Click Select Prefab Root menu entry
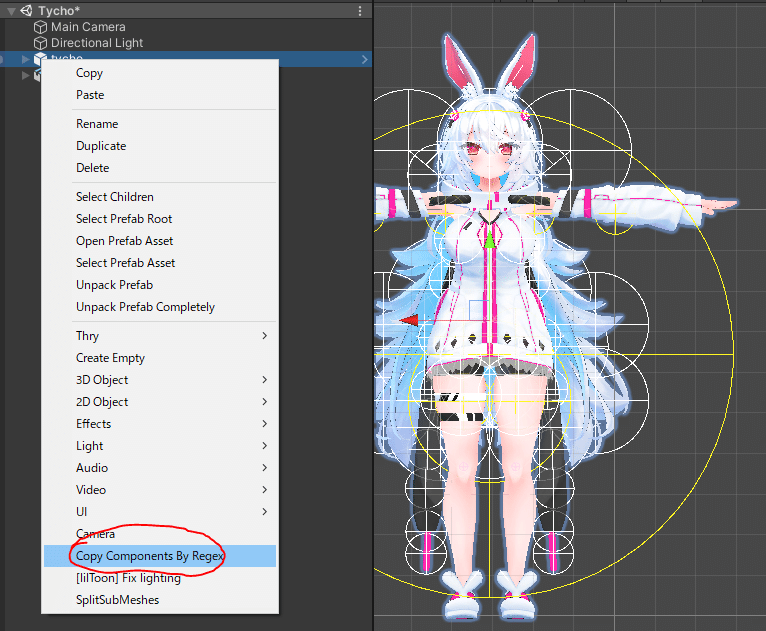This screenshot has height=631, width=766. click(160, 219)
